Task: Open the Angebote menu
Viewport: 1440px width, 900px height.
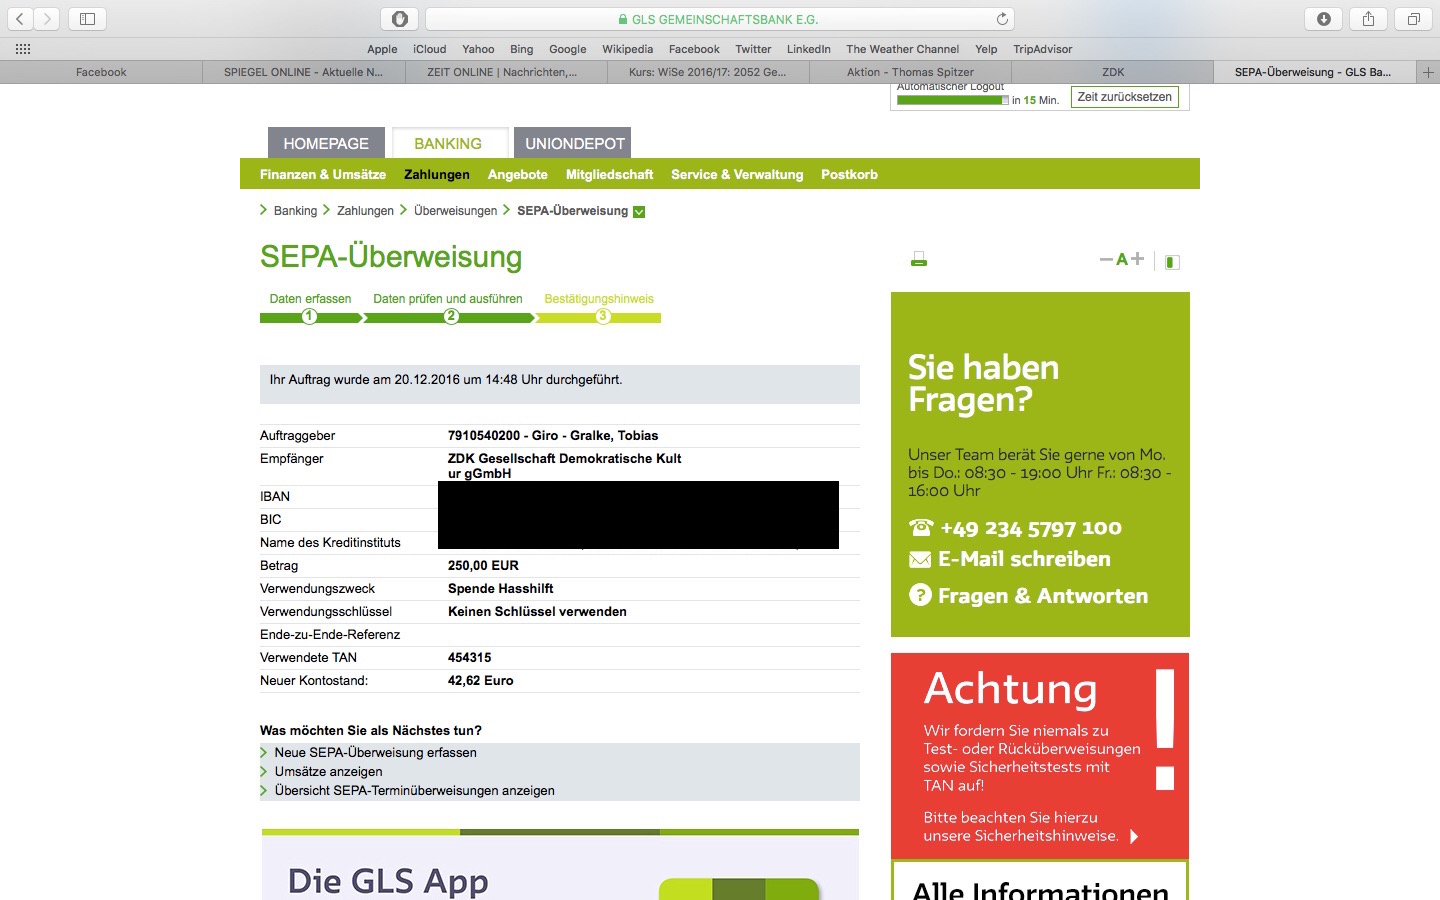Action: pos(518,174)
